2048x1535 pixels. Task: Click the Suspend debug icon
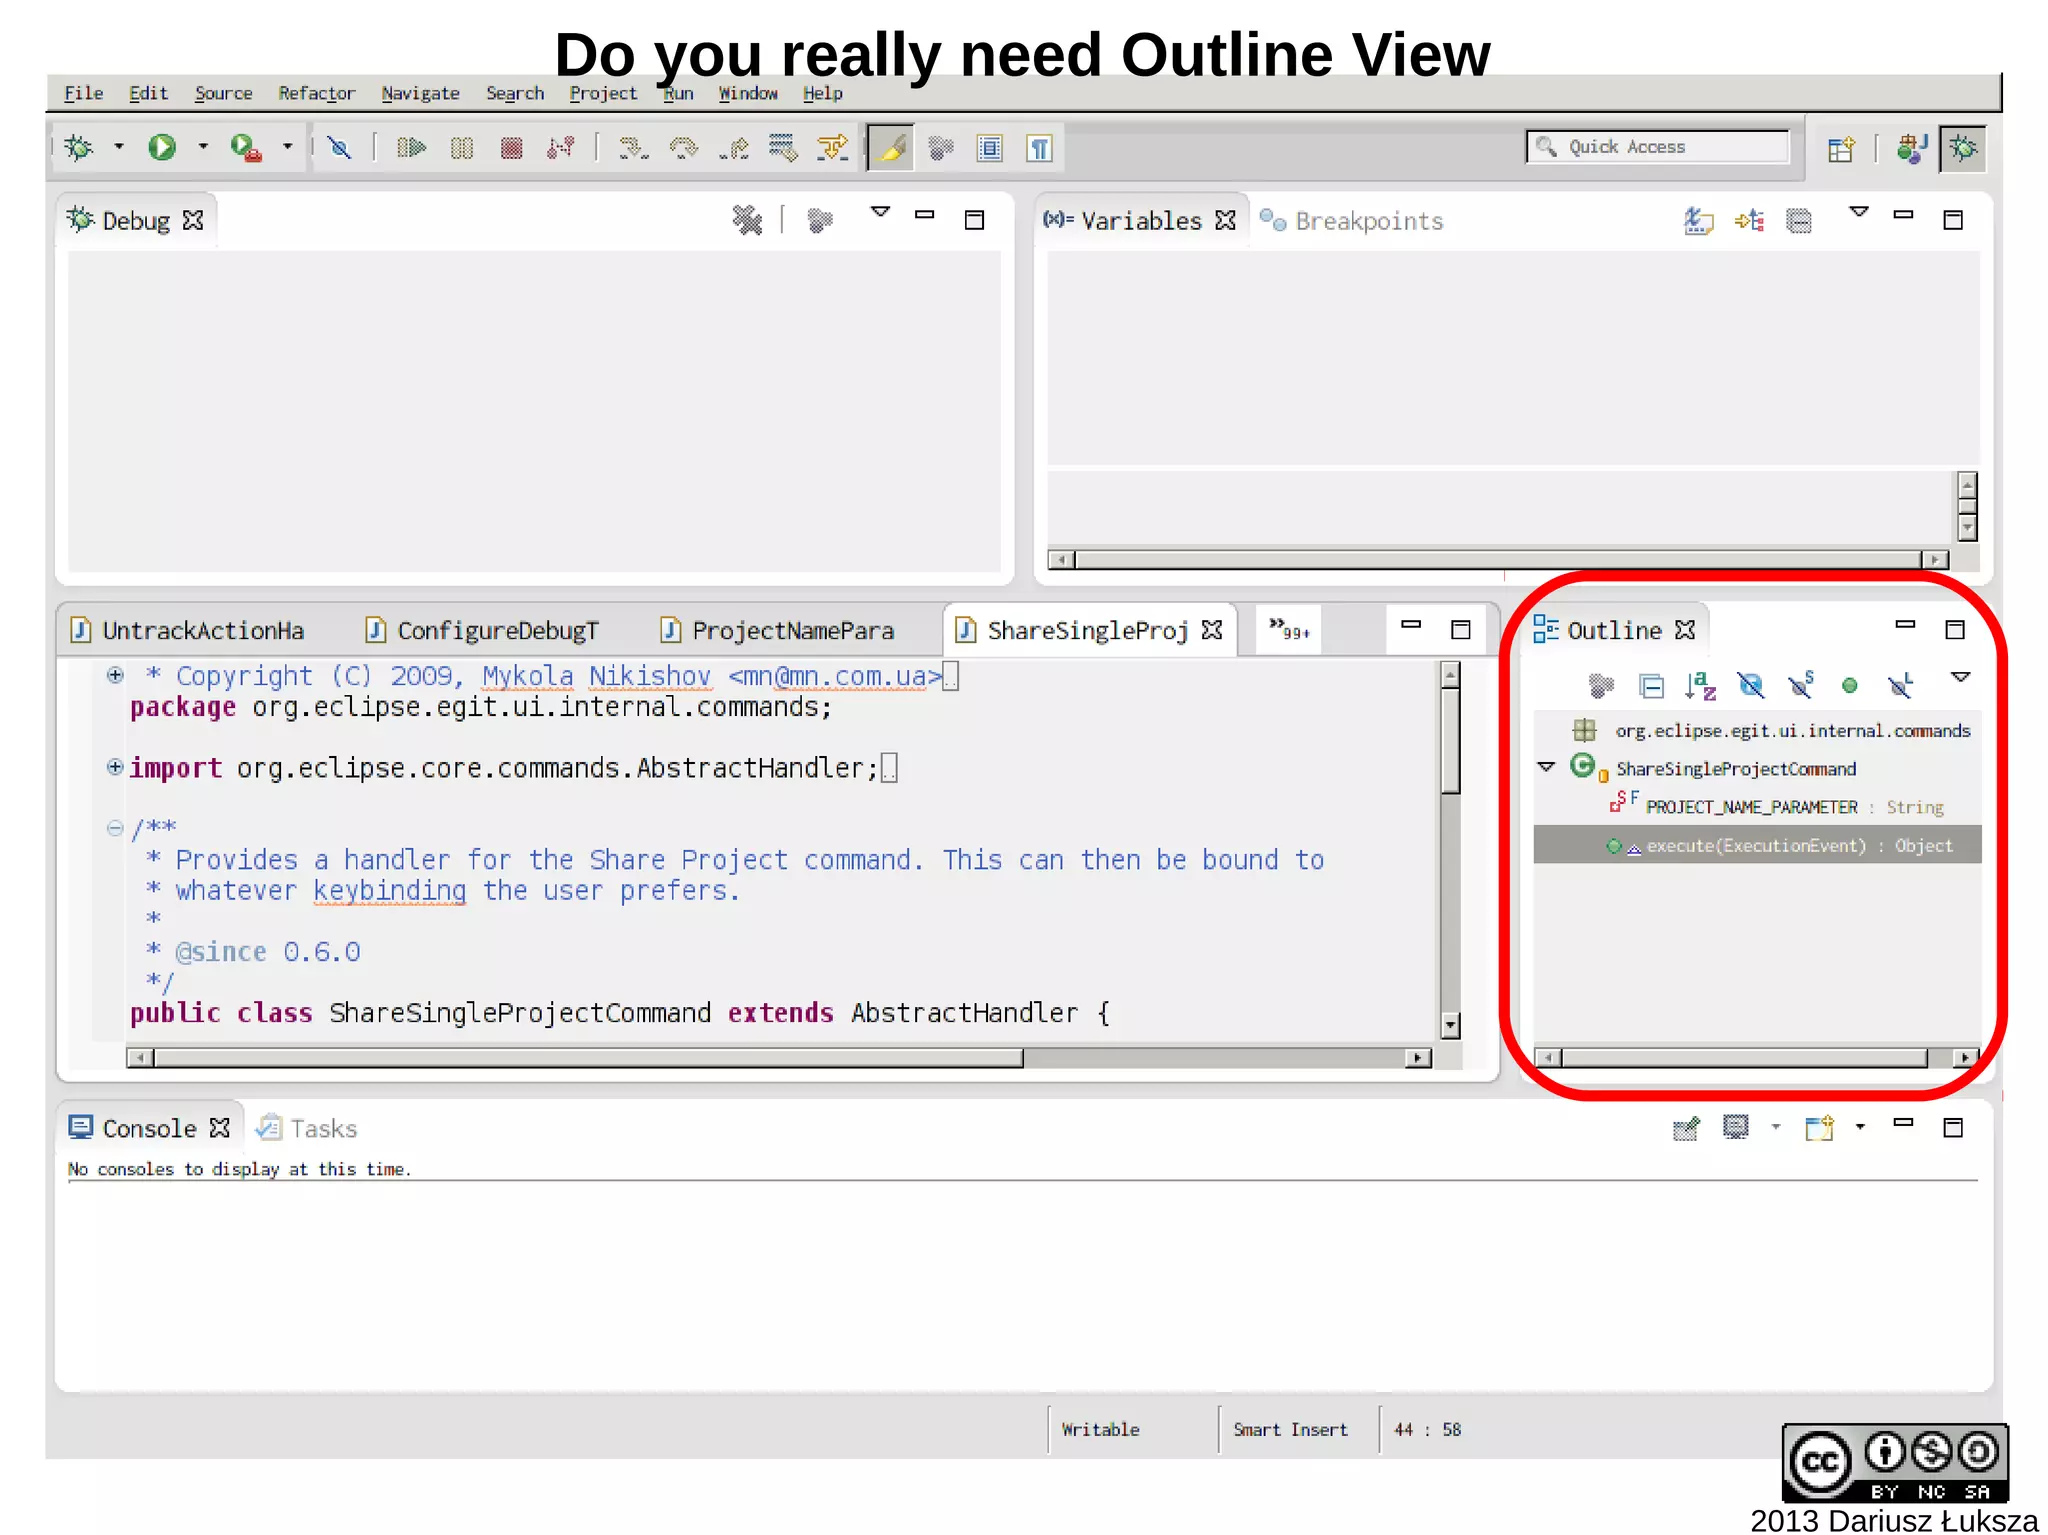click(461, 148)
